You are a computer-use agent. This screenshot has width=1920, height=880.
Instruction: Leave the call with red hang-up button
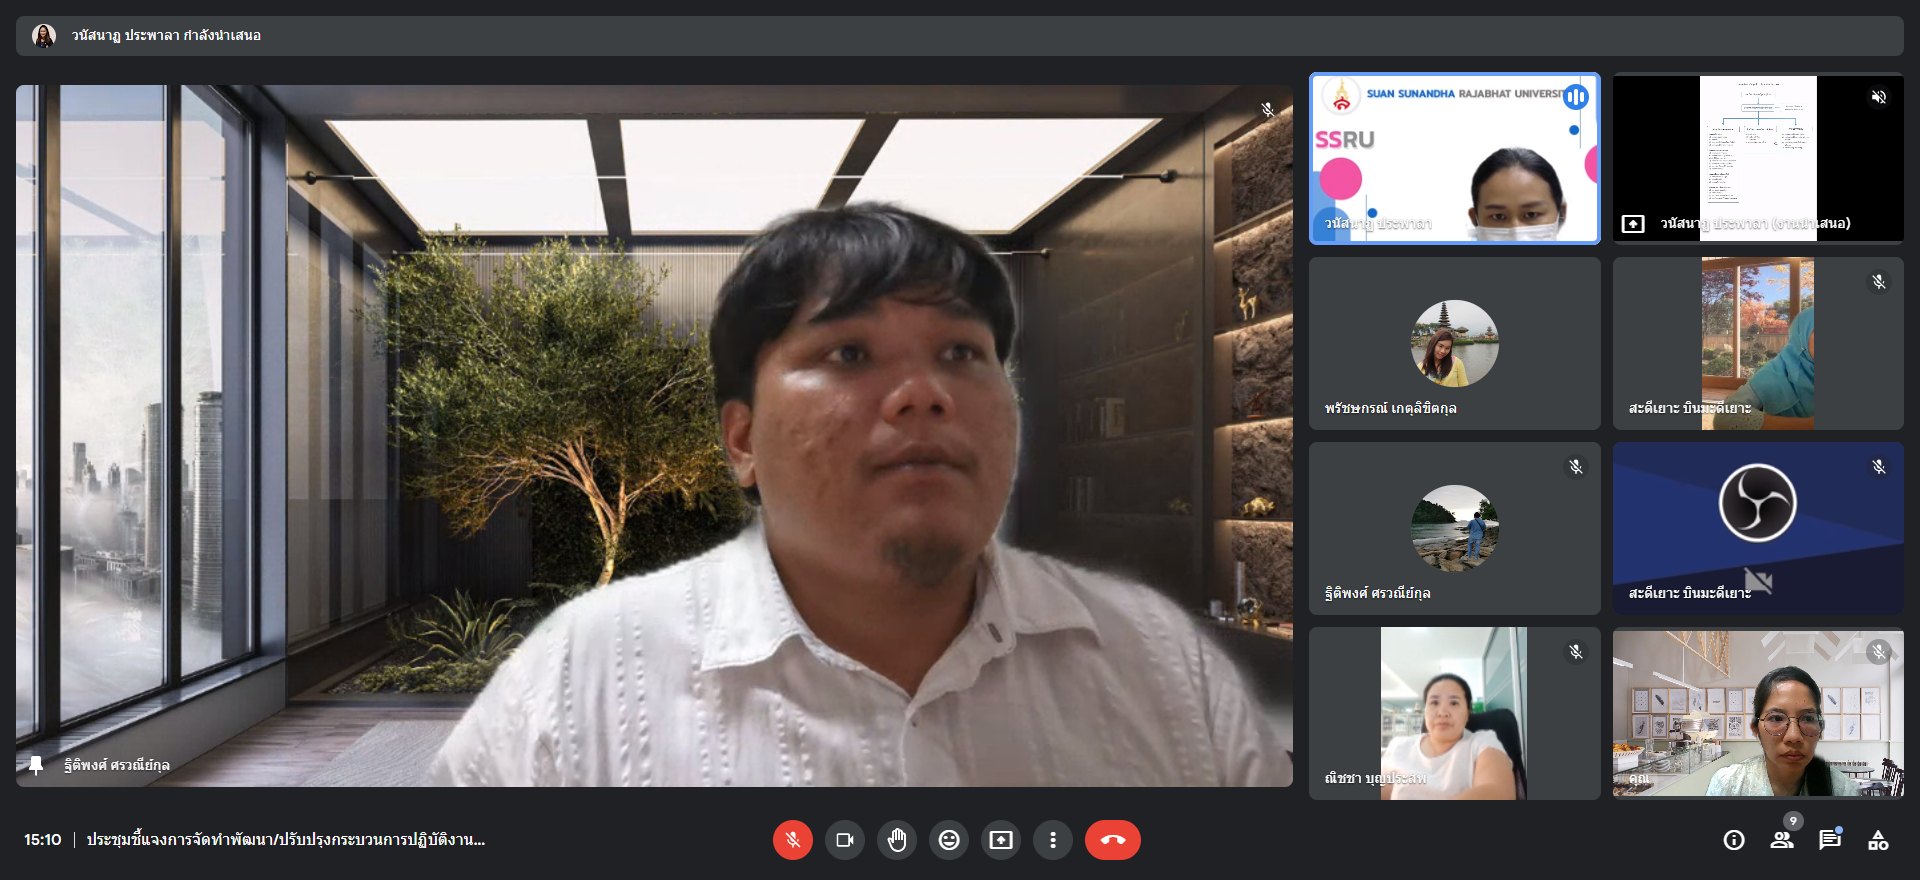(1112, 840)
